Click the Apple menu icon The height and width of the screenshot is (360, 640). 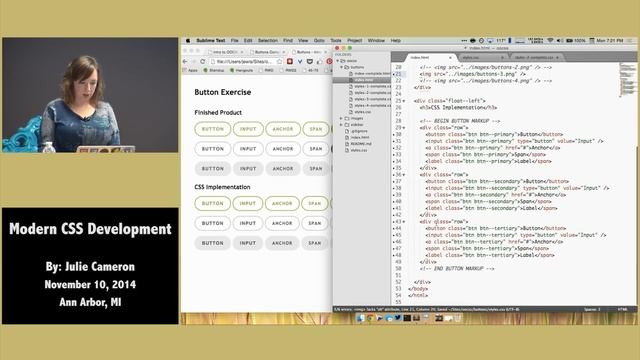pyautogui.click(x=188, y=40)
